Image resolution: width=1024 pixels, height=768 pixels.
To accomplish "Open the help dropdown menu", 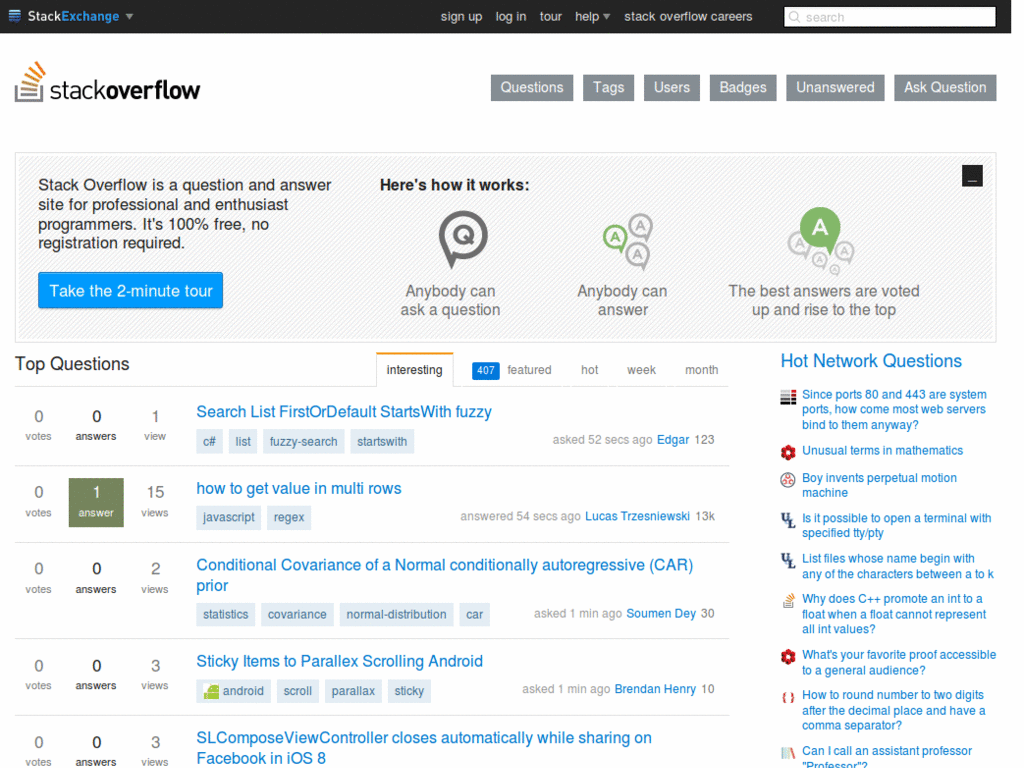I will click(x=592, y=16).
